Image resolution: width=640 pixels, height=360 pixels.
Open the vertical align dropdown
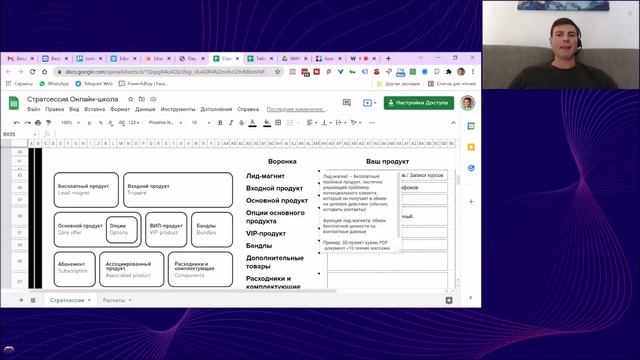(326, 122)
